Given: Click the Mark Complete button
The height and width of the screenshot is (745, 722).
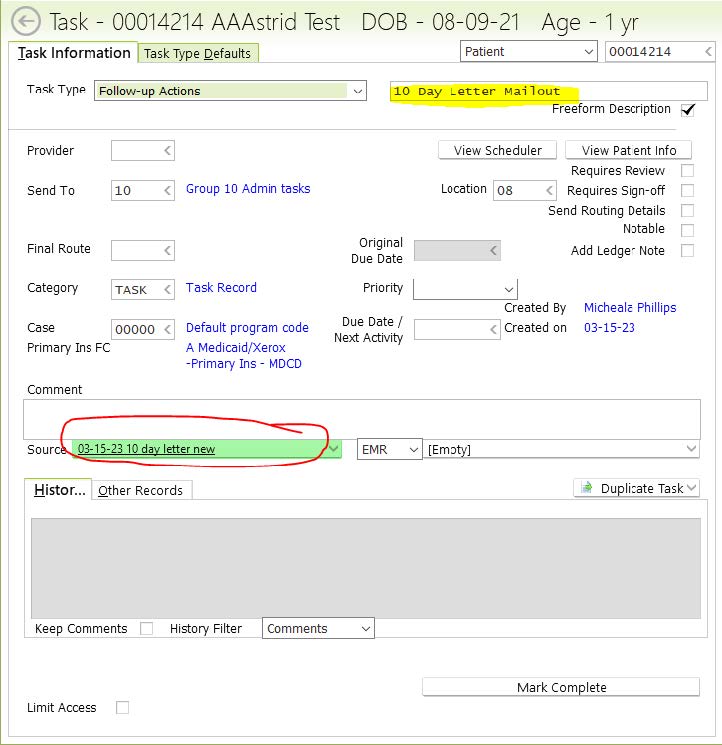Looking at the screenshot, I should click(561, 687).
